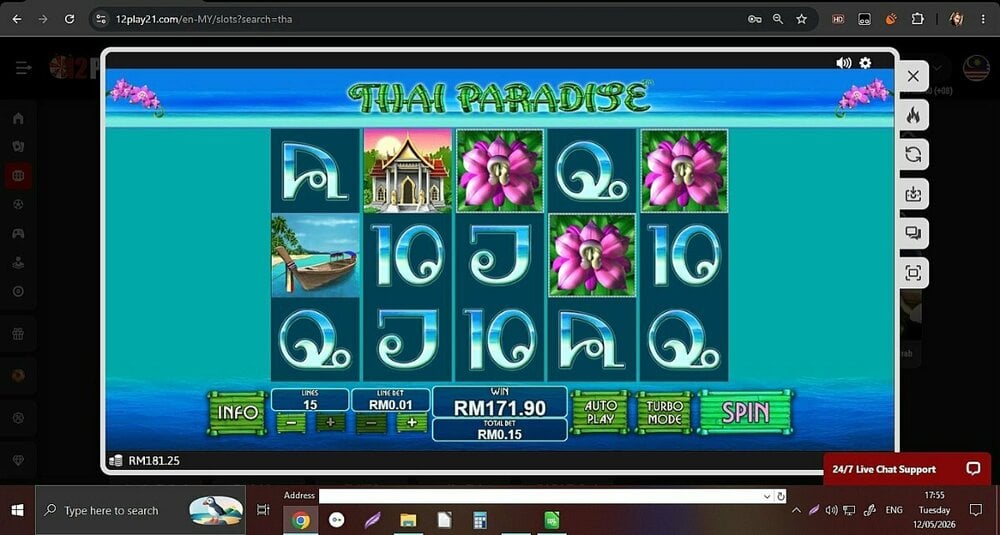Click the RM0.15 total bet value
Viewport: 1000px width, 535px height.
tap(500, 434)
